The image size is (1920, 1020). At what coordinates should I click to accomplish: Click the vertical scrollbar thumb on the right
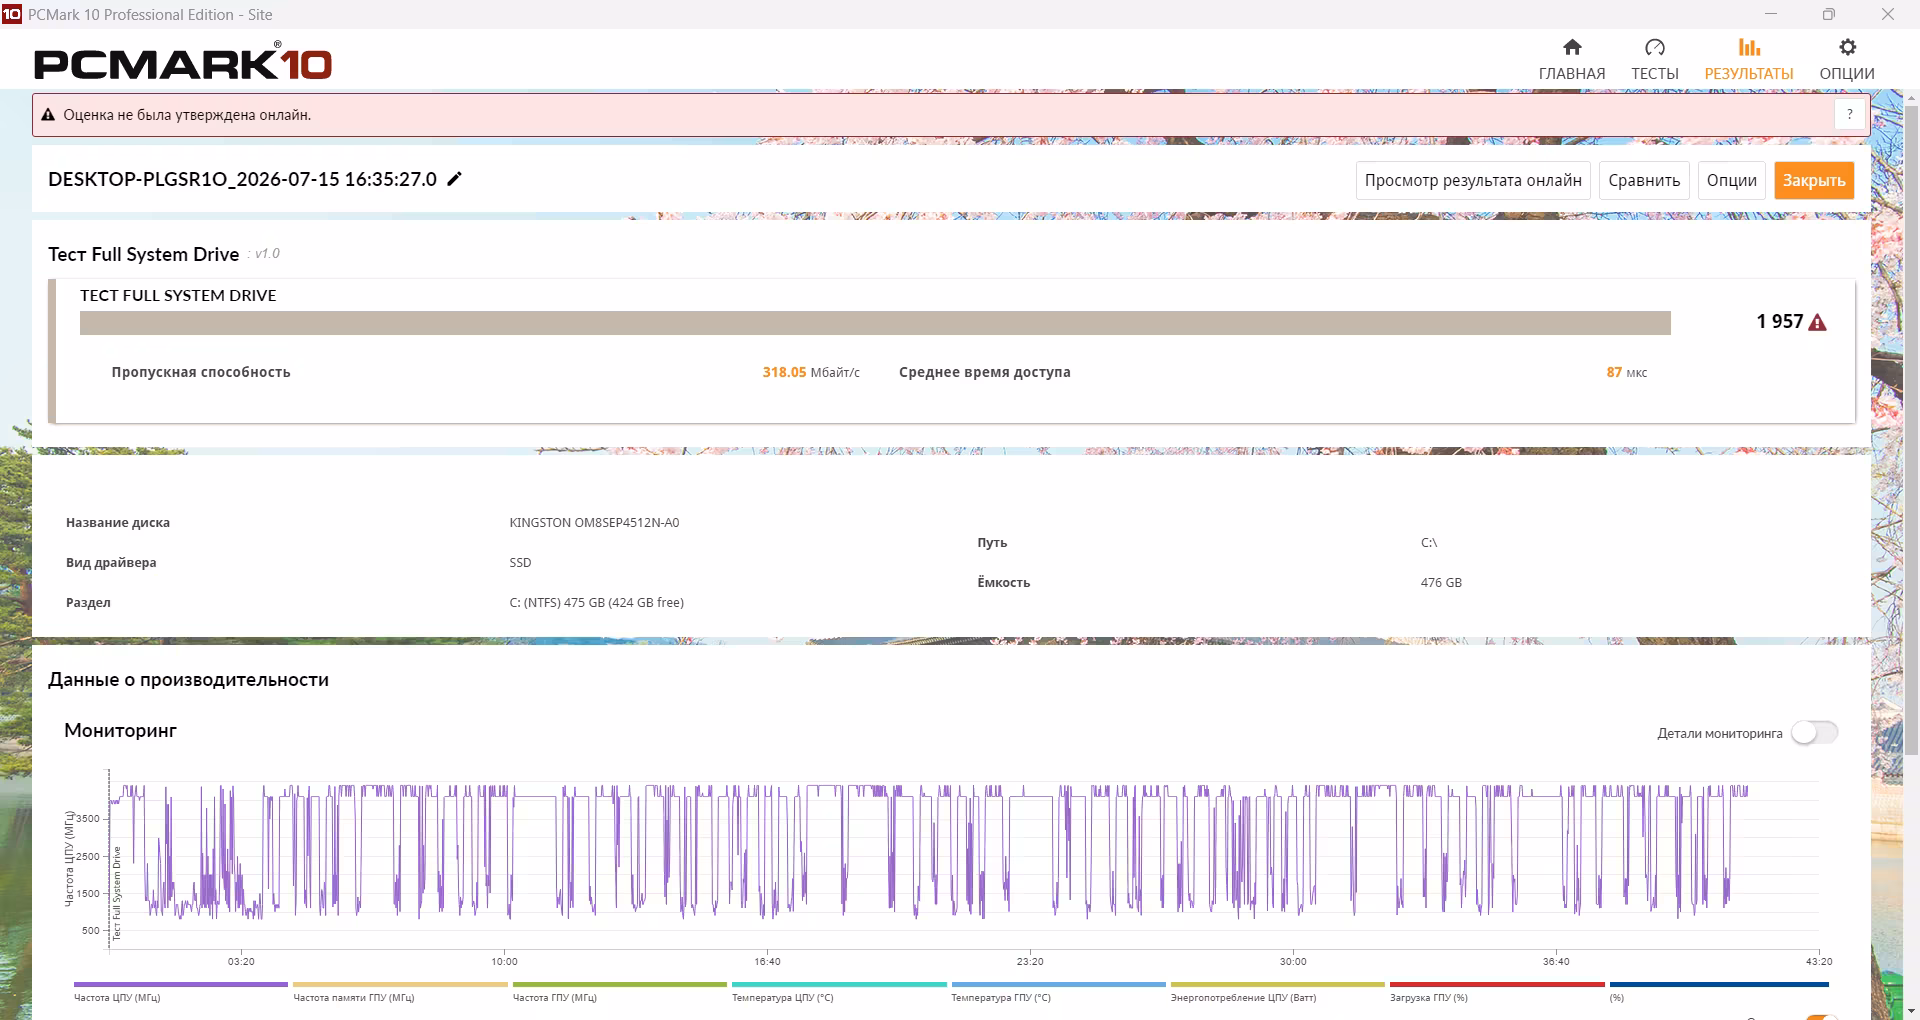[x=1911, y=430]
